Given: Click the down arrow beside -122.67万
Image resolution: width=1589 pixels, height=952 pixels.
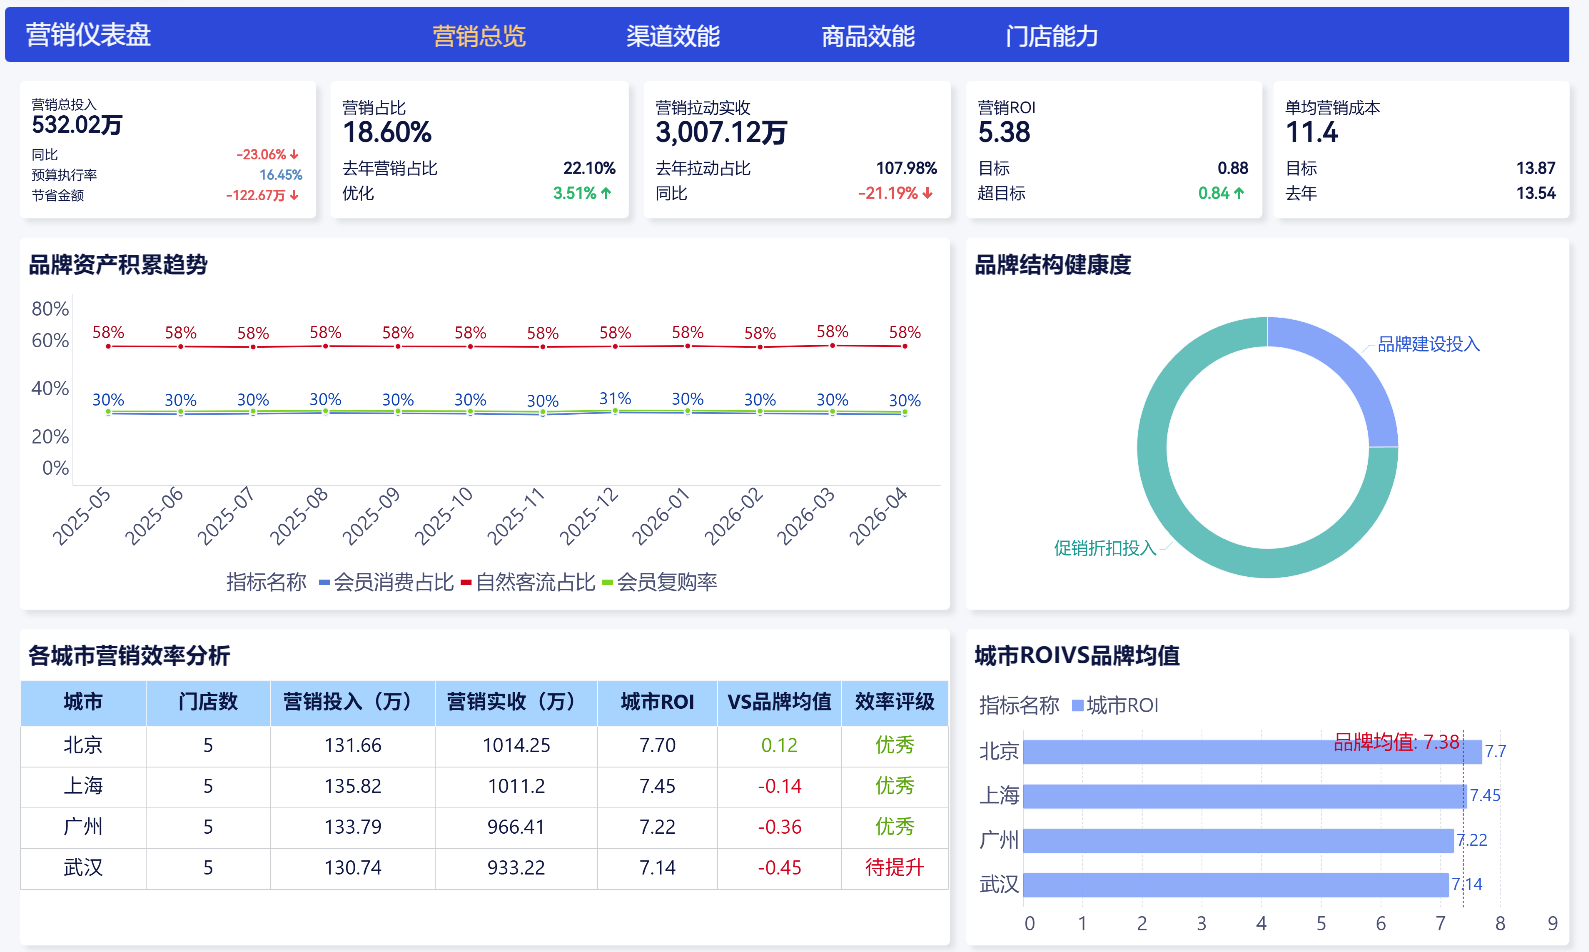Looking at the screenshot, I should (295, 195).
